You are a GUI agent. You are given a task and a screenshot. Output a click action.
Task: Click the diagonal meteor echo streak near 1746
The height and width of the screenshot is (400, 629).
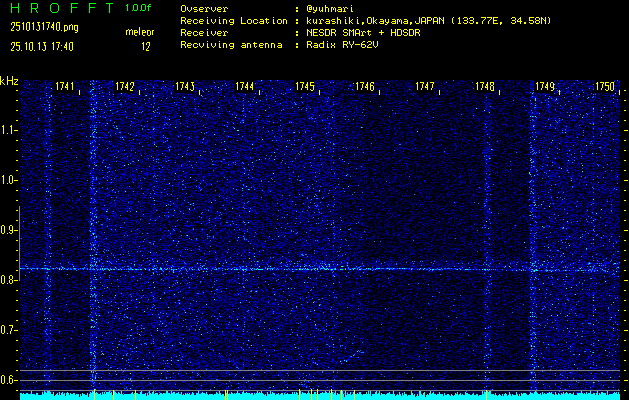pyautogui.click(x=354, y=356)
